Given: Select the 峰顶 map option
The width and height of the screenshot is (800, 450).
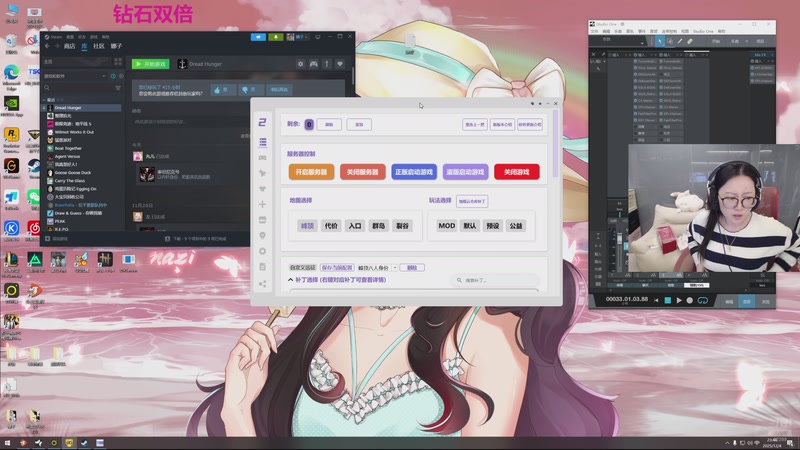Looking at the screenshot, I should coord(307,226).
